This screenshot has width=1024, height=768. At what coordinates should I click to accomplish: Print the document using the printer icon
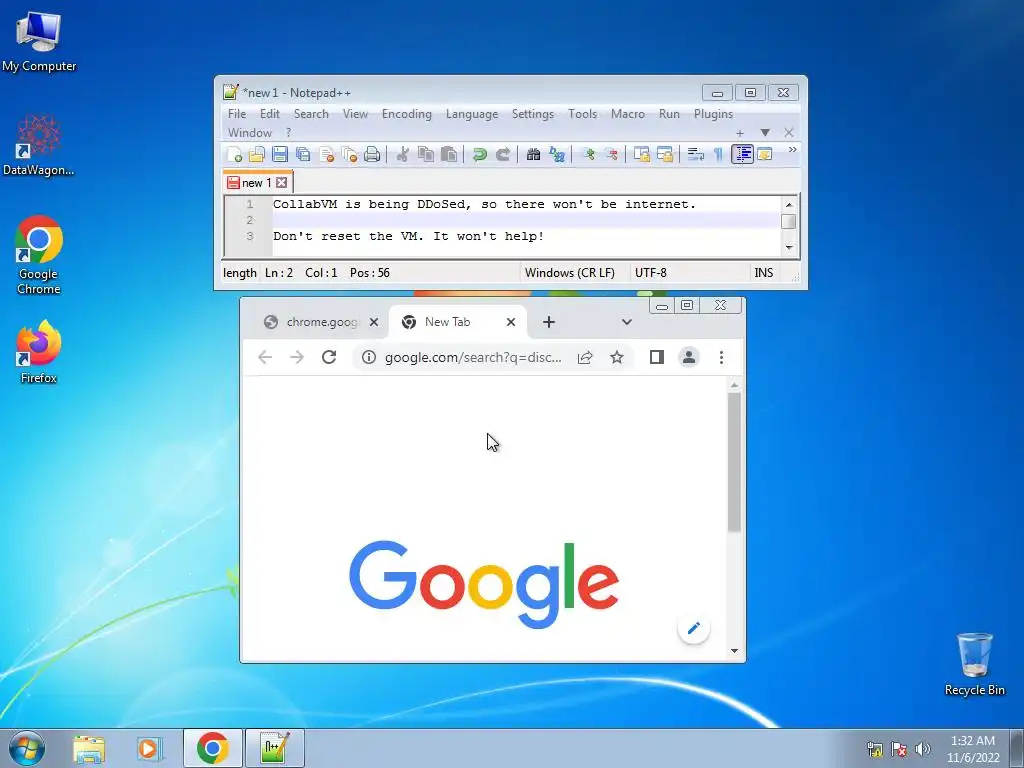(372, 154)
